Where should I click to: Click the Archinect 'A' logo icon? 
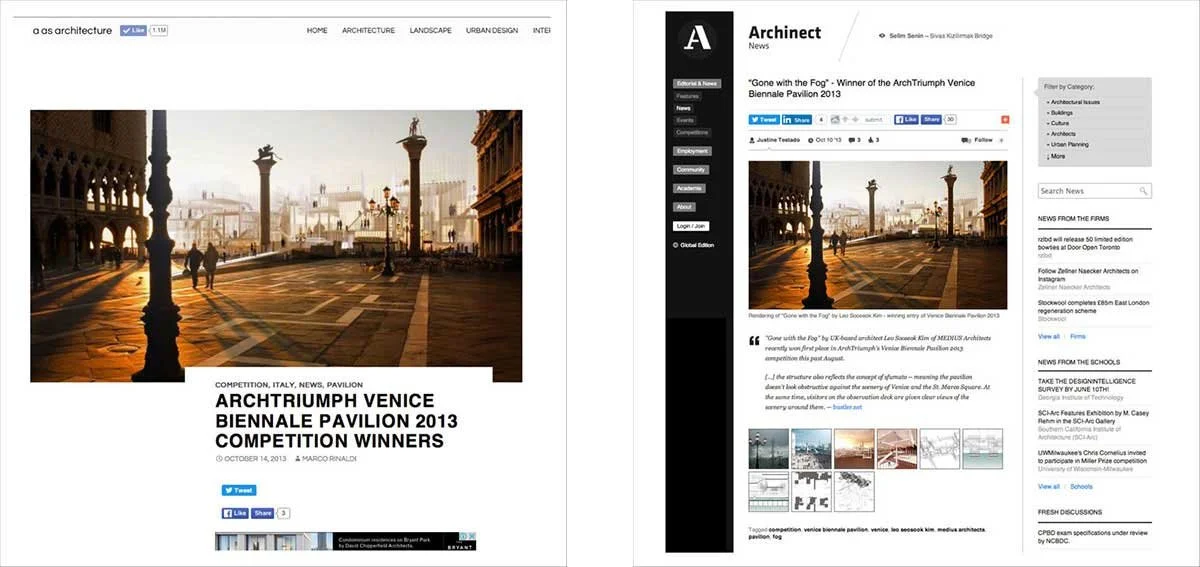697,39
